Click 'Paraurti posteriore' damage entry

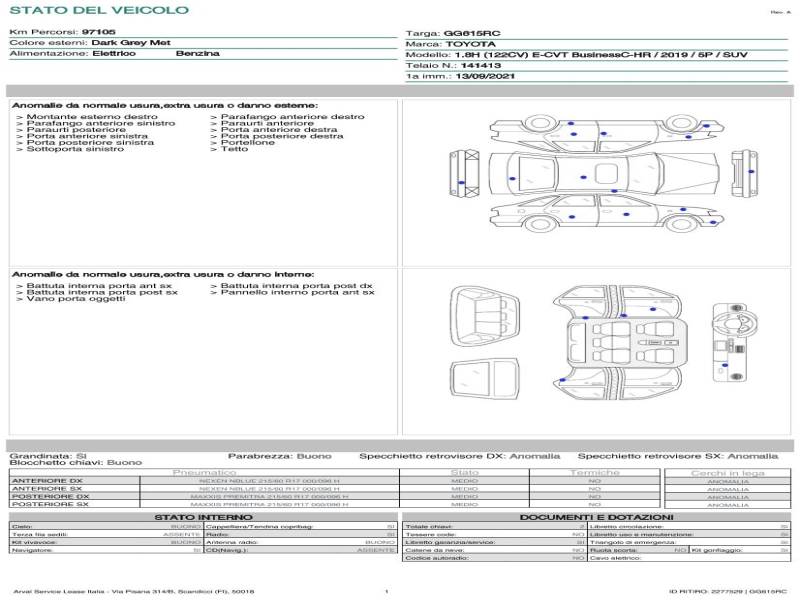(x=76, y=130)
